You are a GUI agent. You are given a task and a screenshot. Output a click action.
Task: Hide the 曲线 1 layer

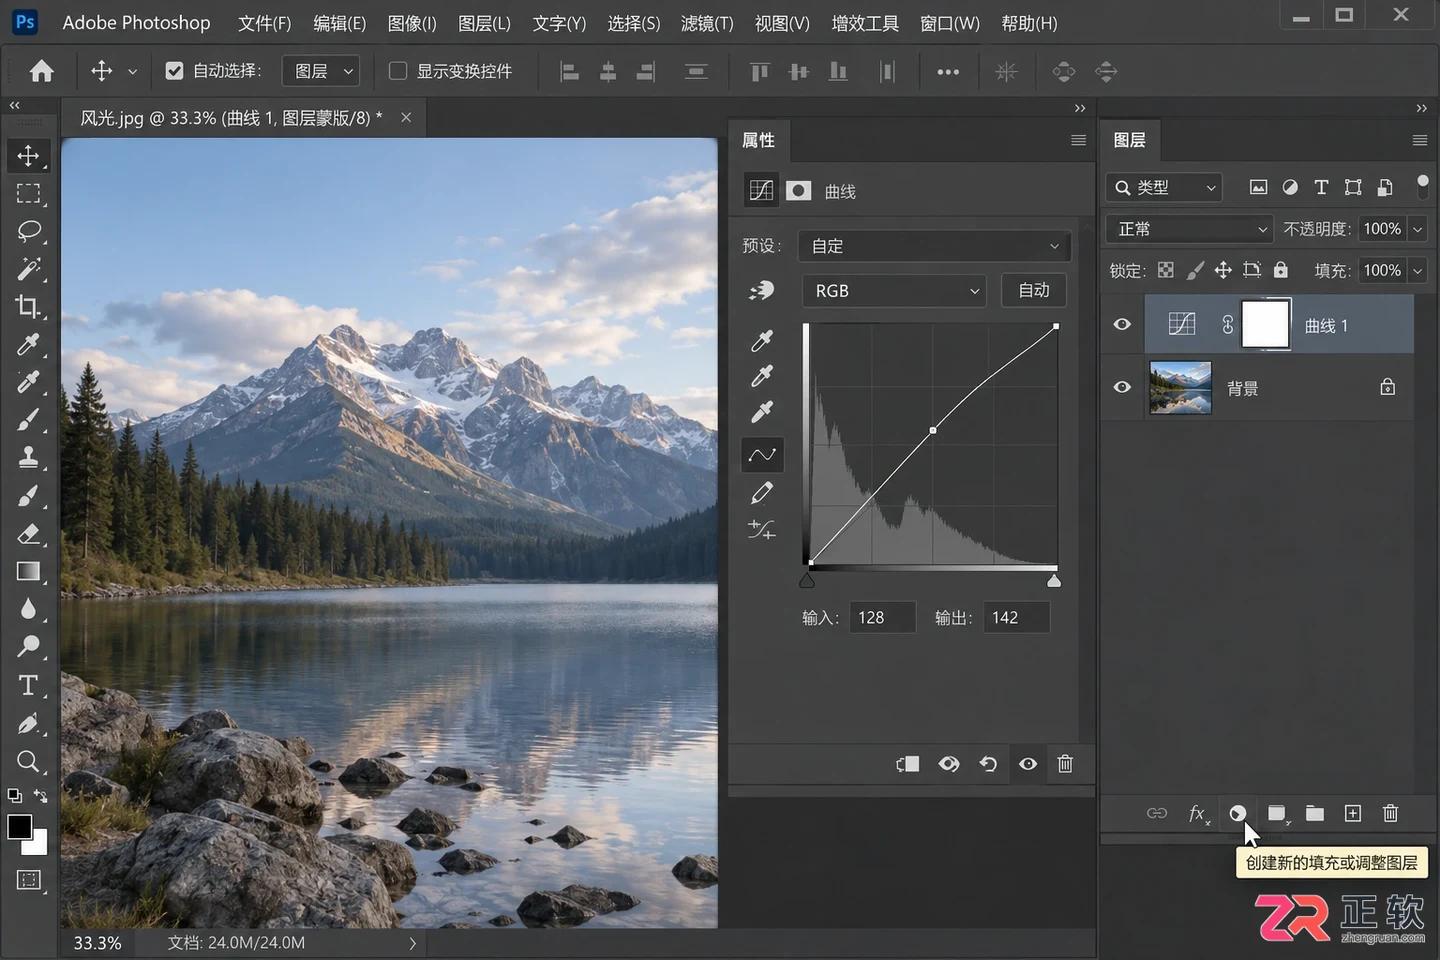1122,324
